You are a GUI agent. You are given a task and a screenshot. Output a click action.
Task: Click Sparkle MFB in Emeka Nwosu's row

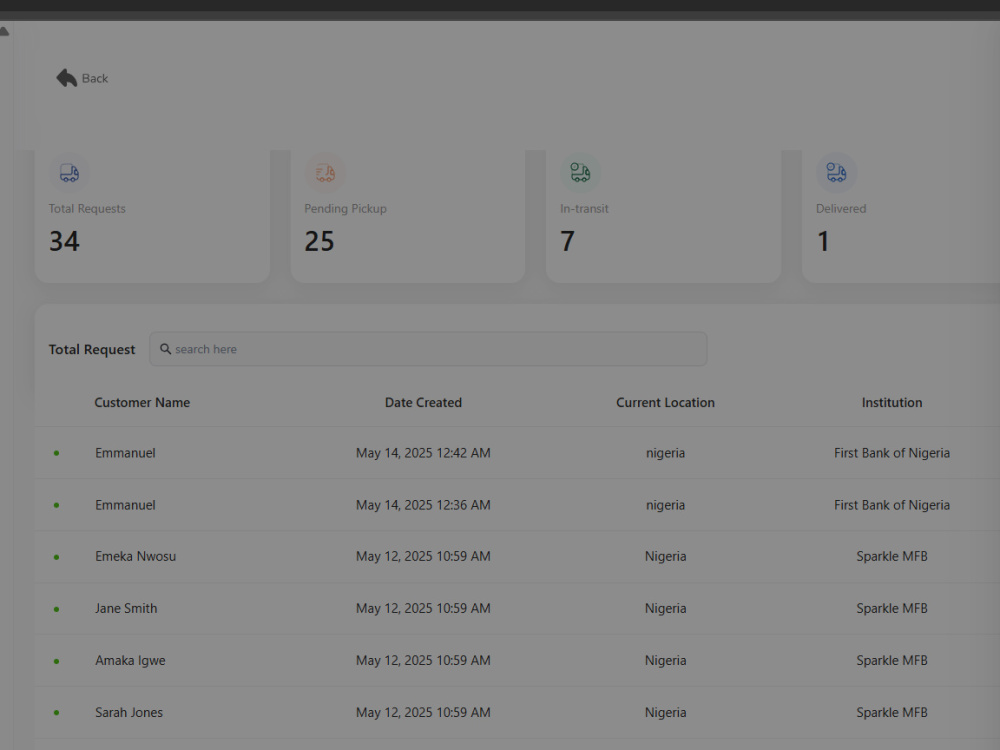pos(892,556)
